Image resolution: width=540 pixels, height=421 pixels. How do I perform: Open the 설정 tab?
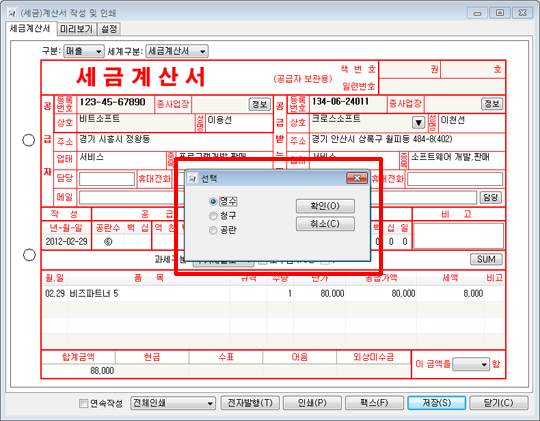[109, 29]
